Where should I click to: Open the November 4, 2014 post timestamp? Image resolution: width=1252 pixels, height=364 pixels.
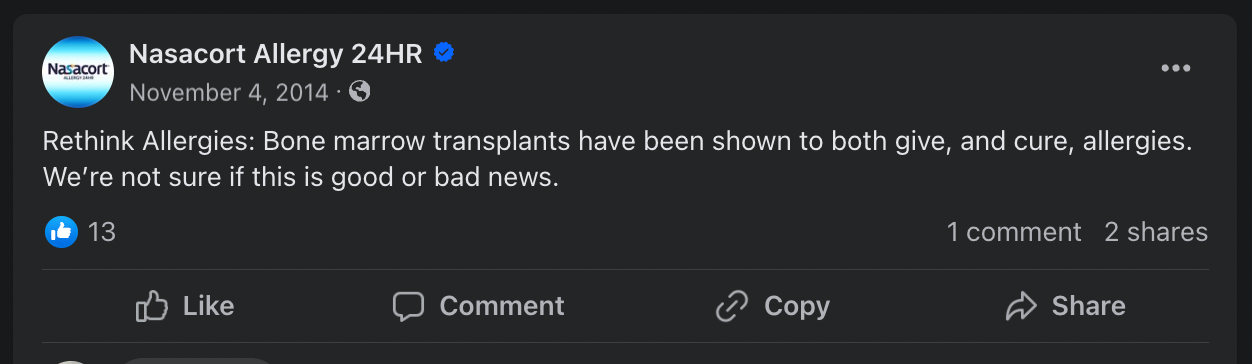coord(229,92)
